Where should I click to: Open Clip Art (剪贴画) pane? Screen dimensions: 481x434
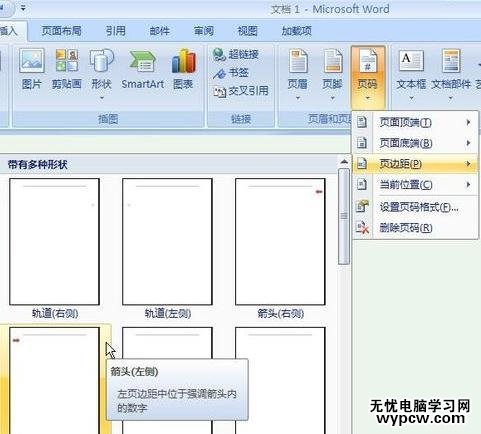(67, 70)
